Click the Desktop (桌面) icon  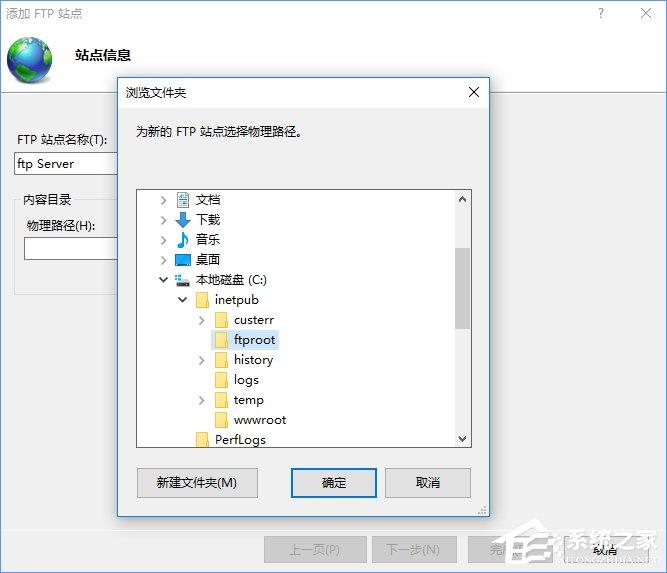pos(183,260)
